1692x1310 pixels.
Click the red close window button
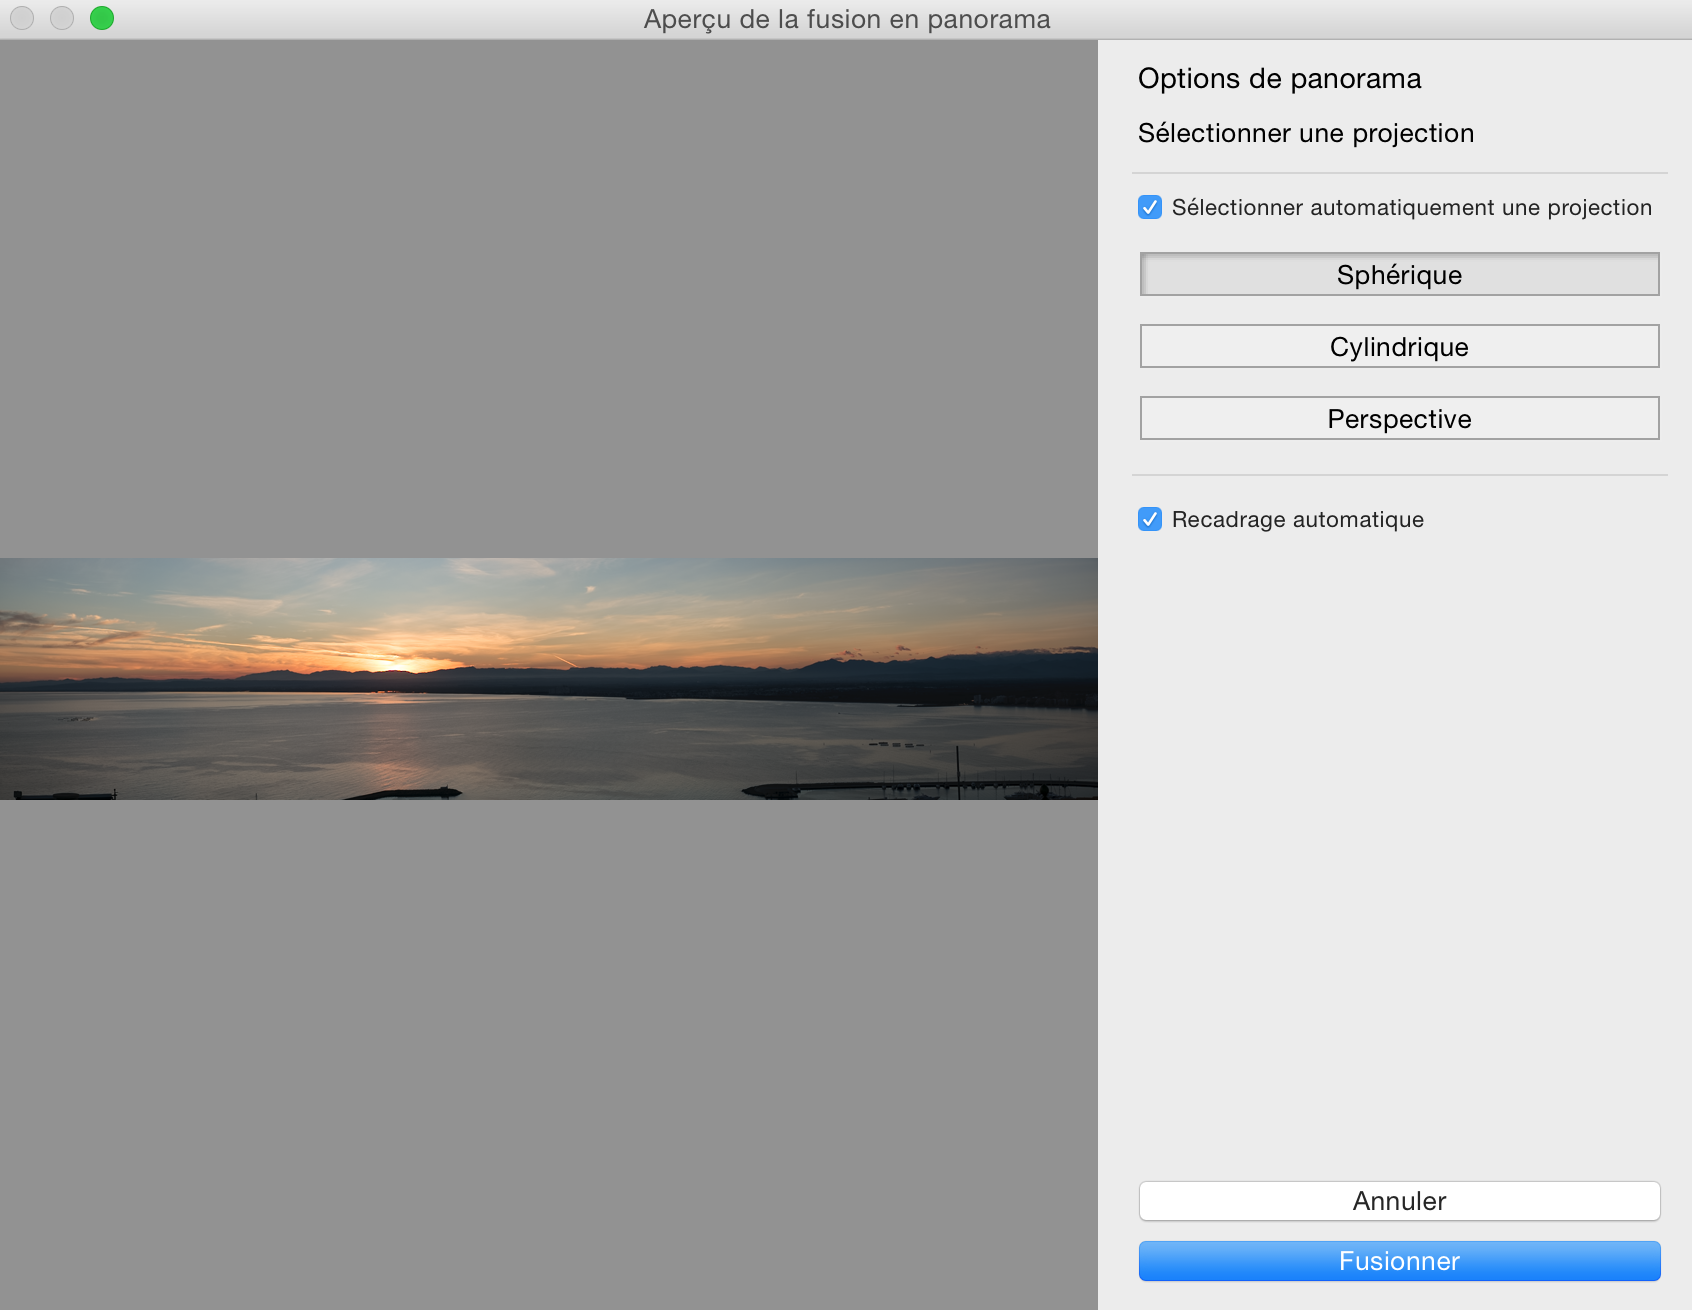click(x=21, y=17)
